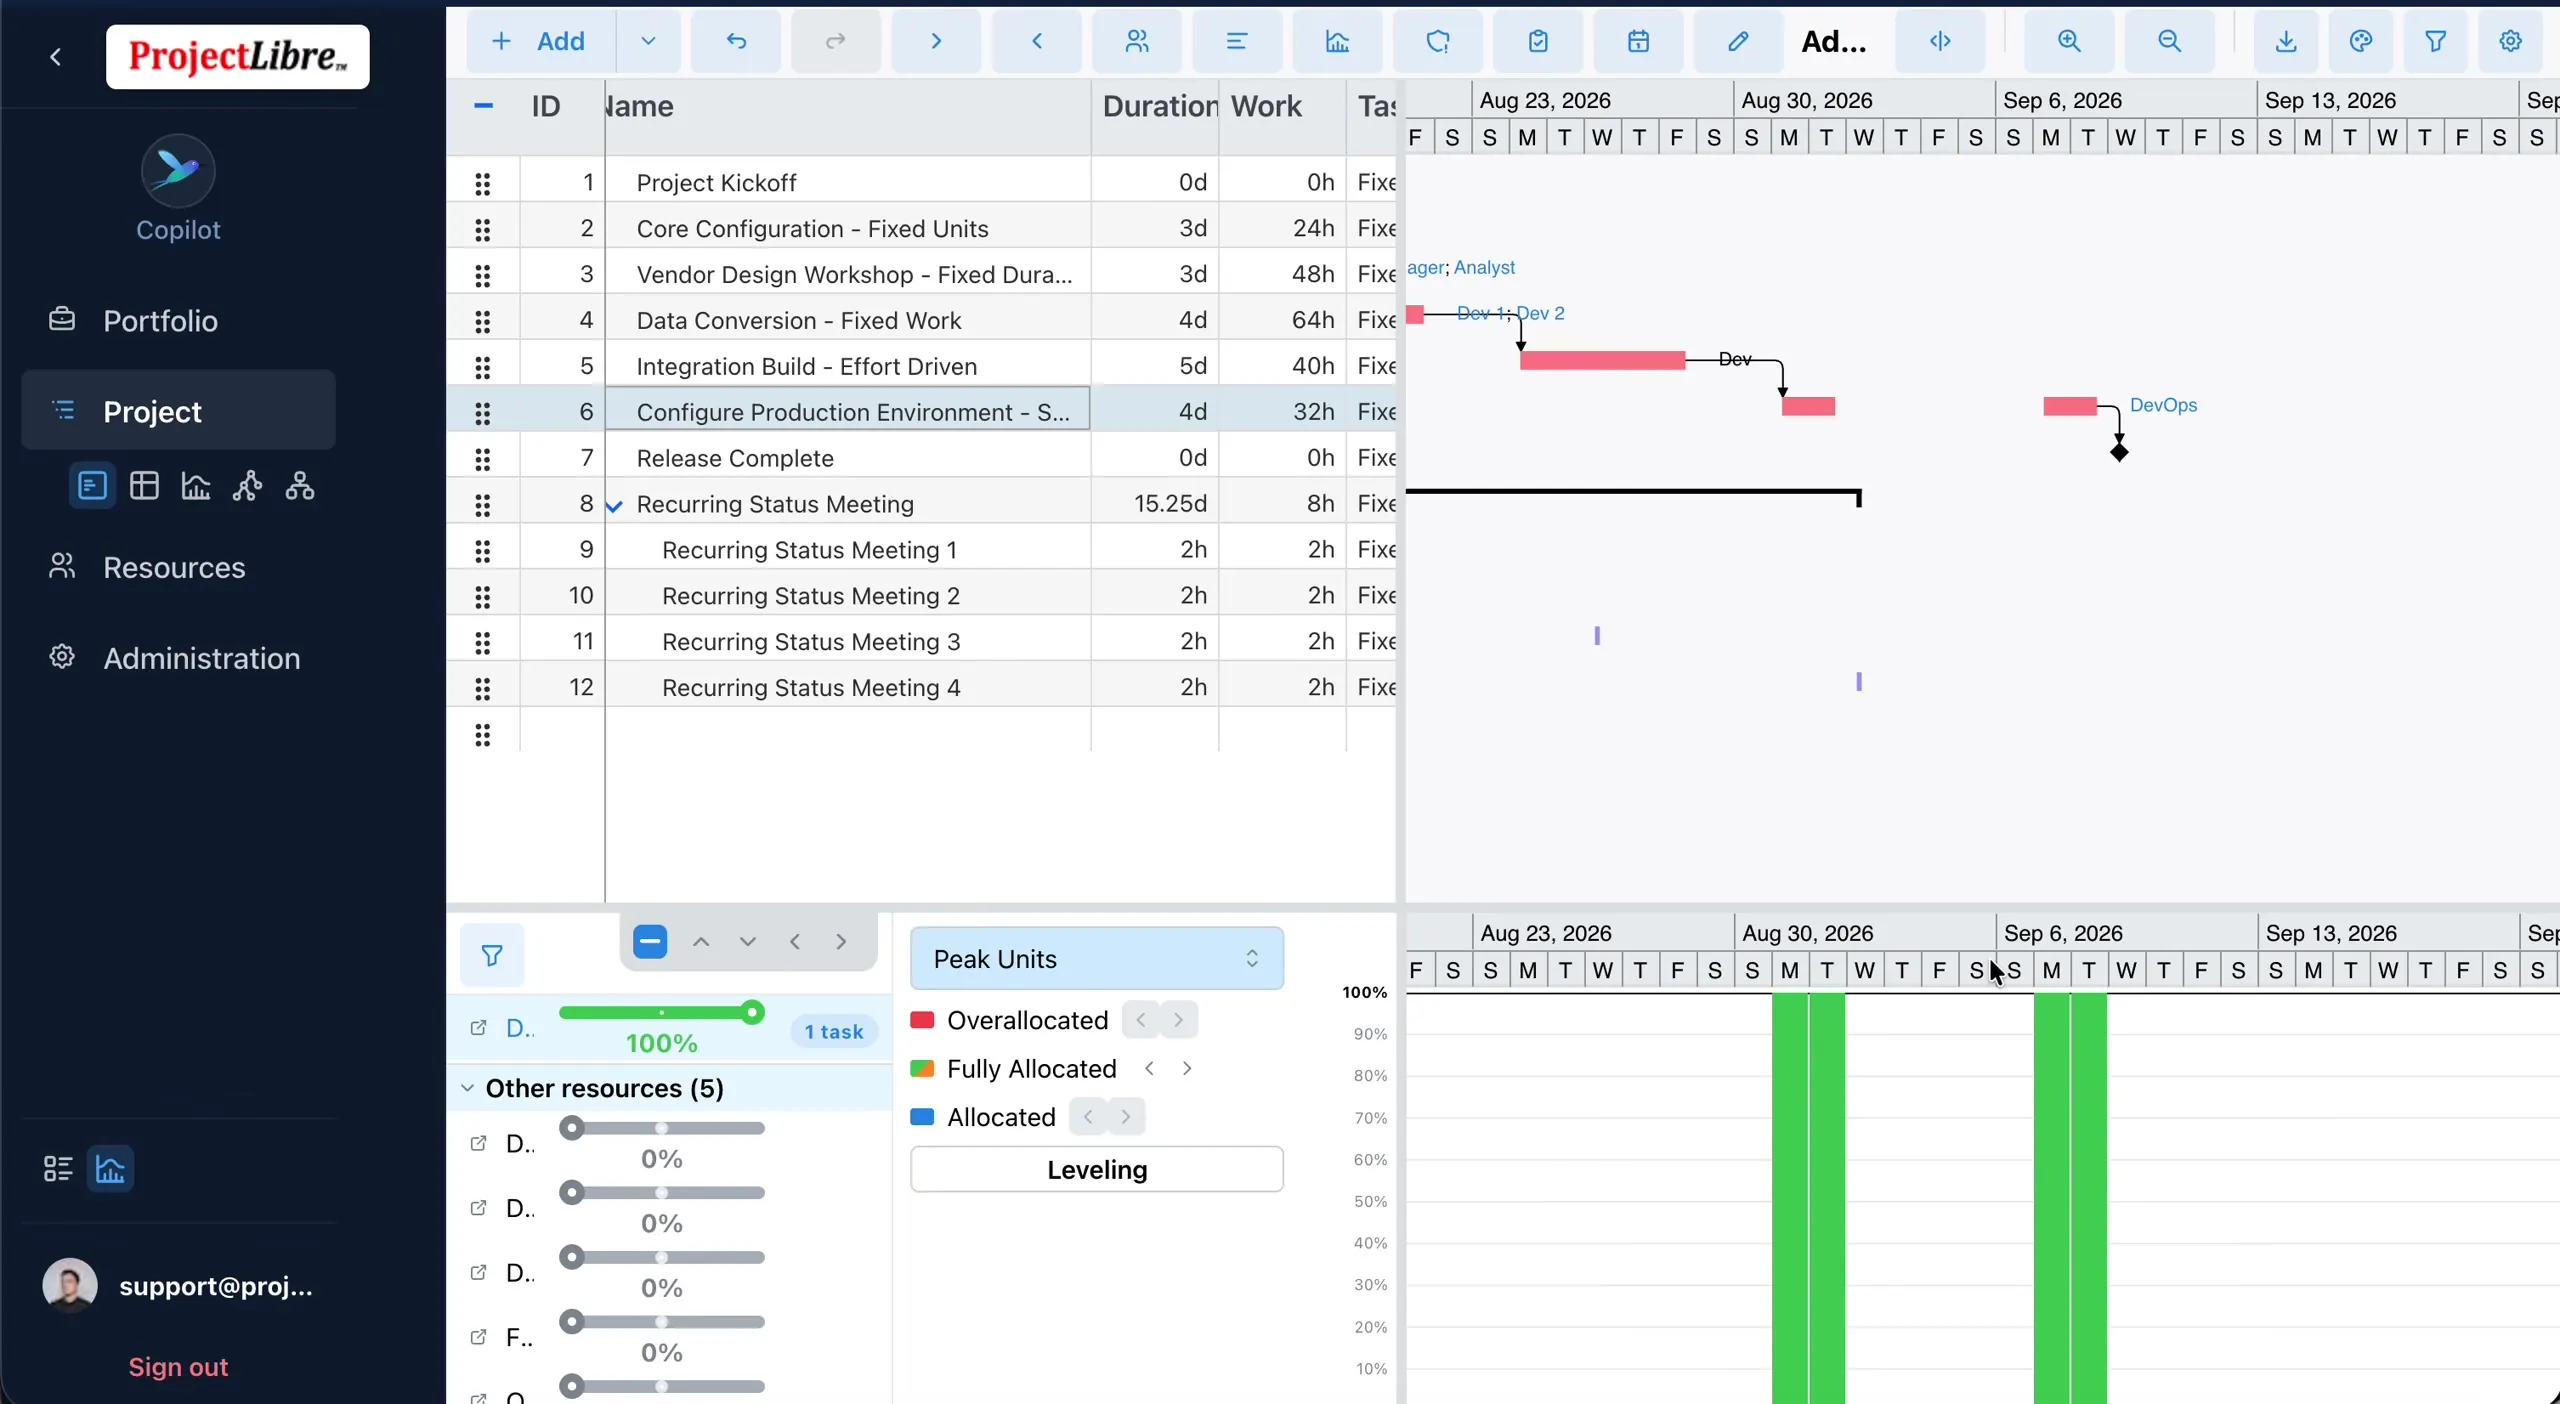This screenshot has height=1404, width=2560.
Task: Switch to the network diagram view icon
Action: pyautogui.click(x=248, y=486)
